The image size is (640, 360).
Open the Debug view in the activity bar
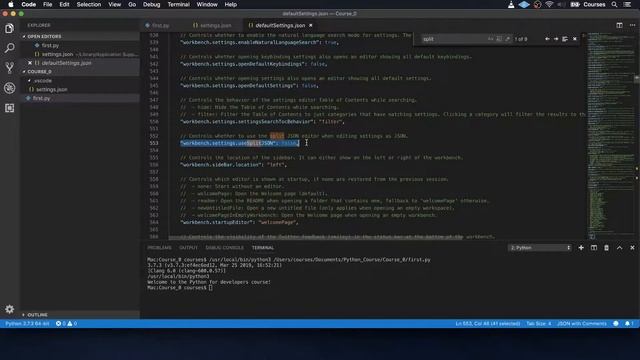(x=9, y=88)
